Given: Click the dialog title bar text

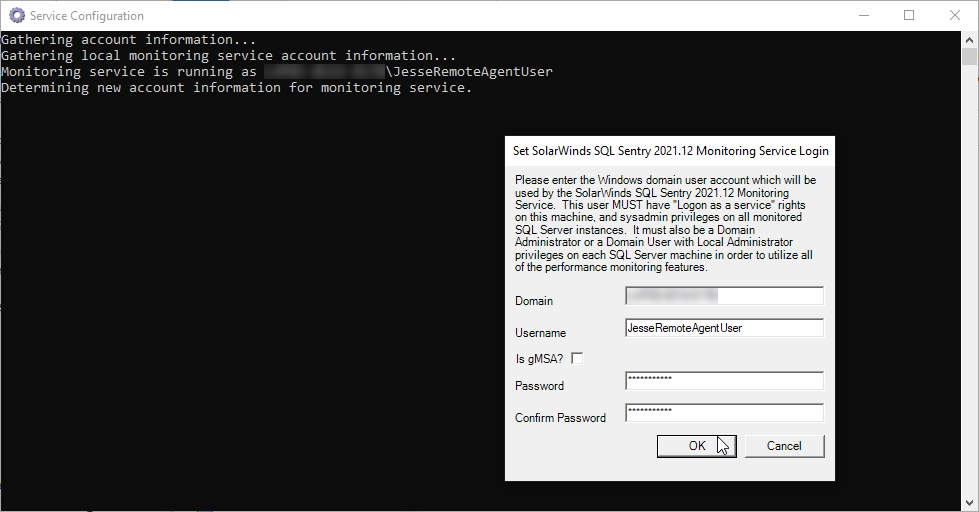Looking at the screenshot, I should [x=671, y=150].
